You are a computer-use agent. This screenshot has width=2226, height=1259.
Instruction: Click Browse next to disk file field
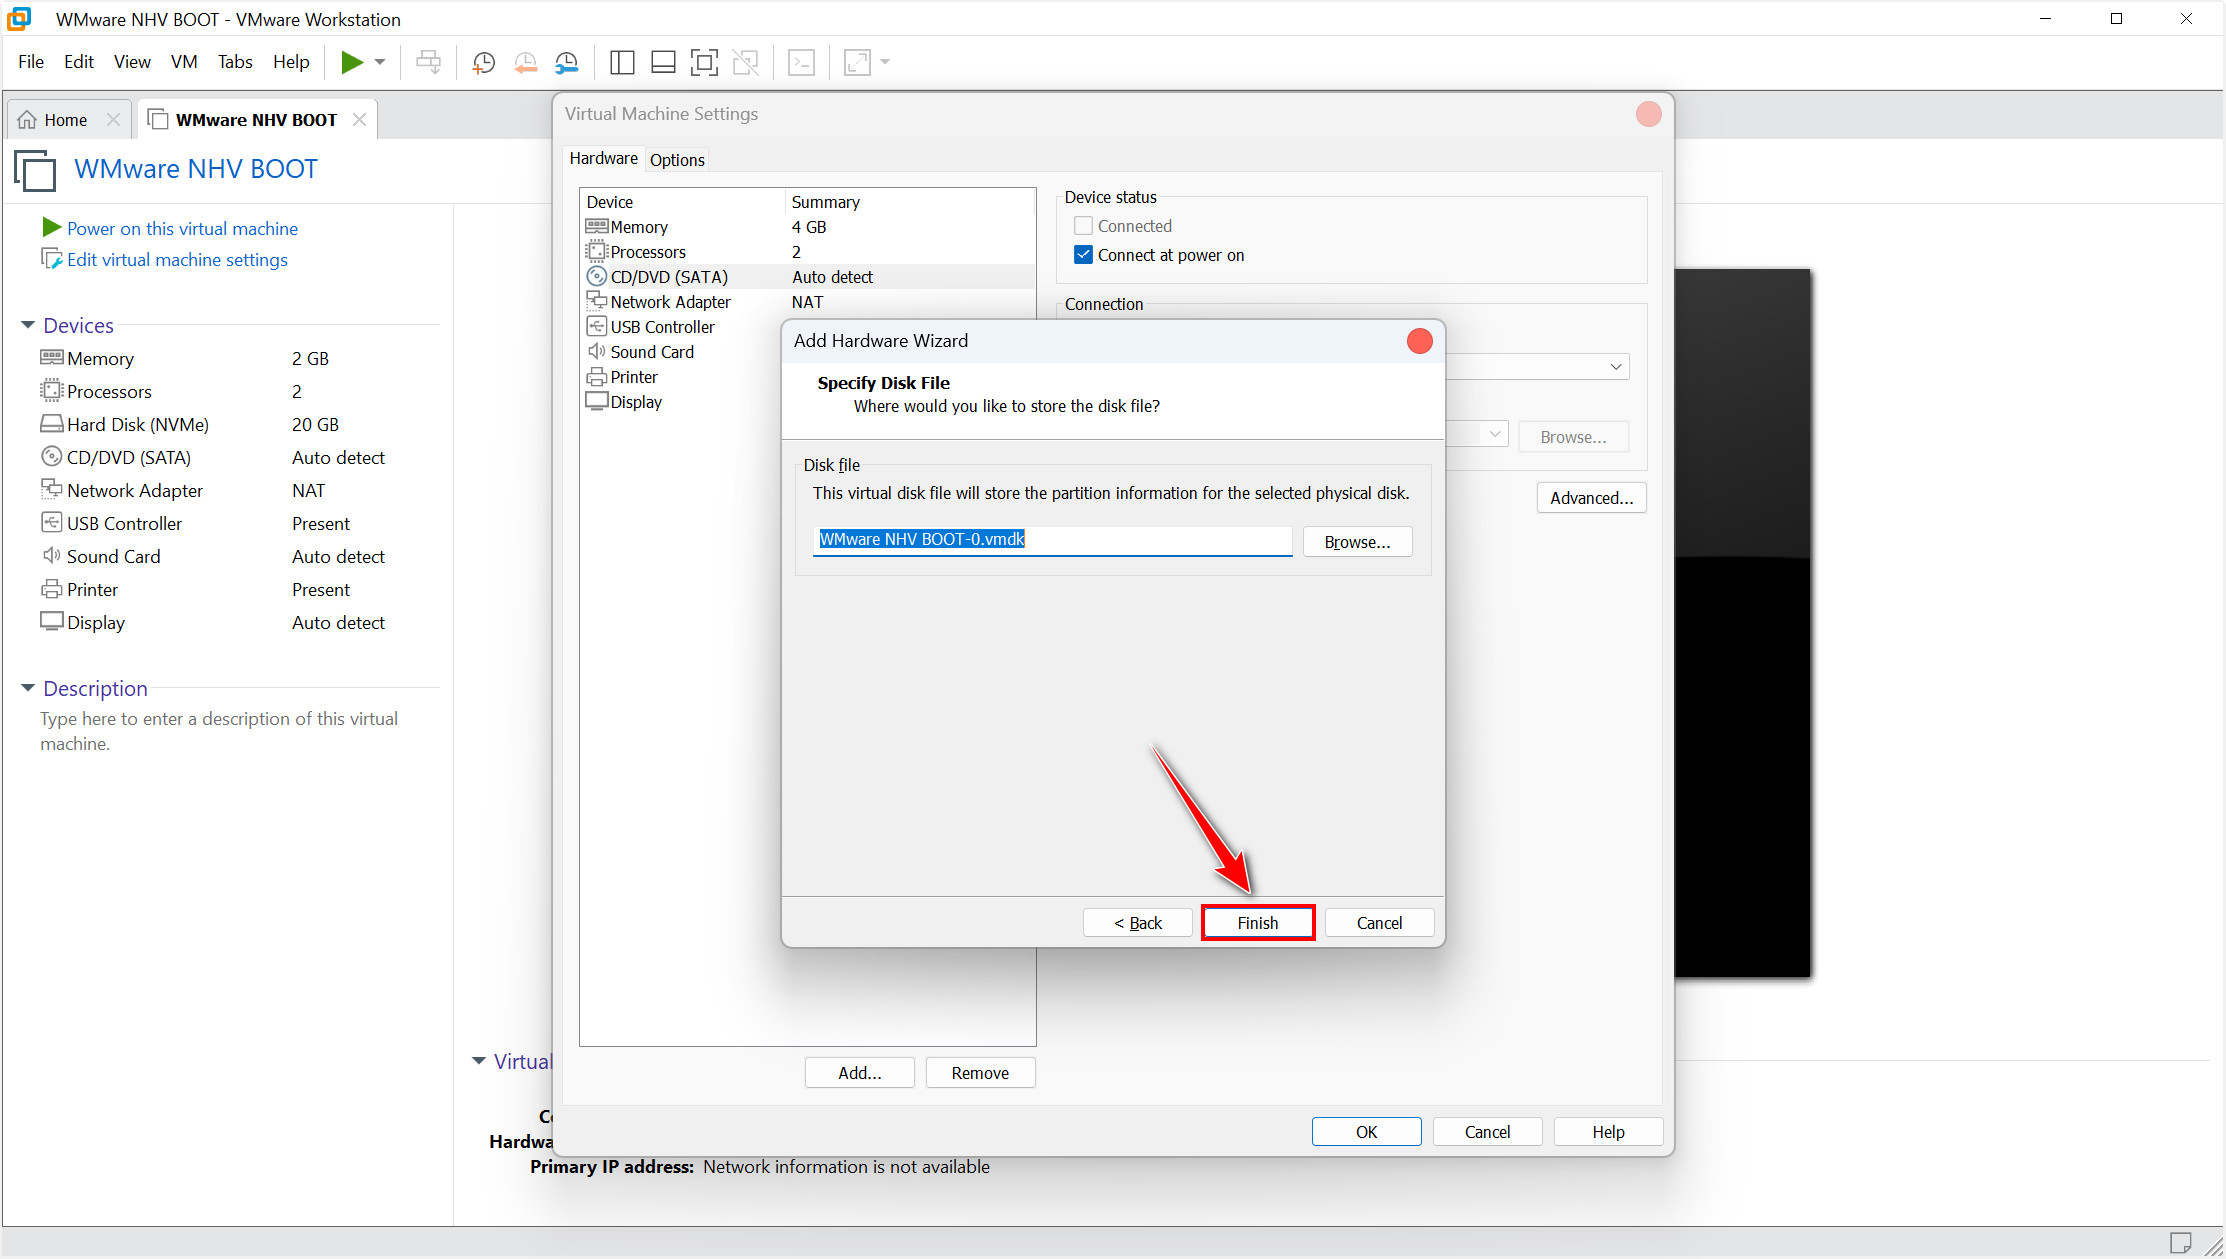coord(1357,542)
